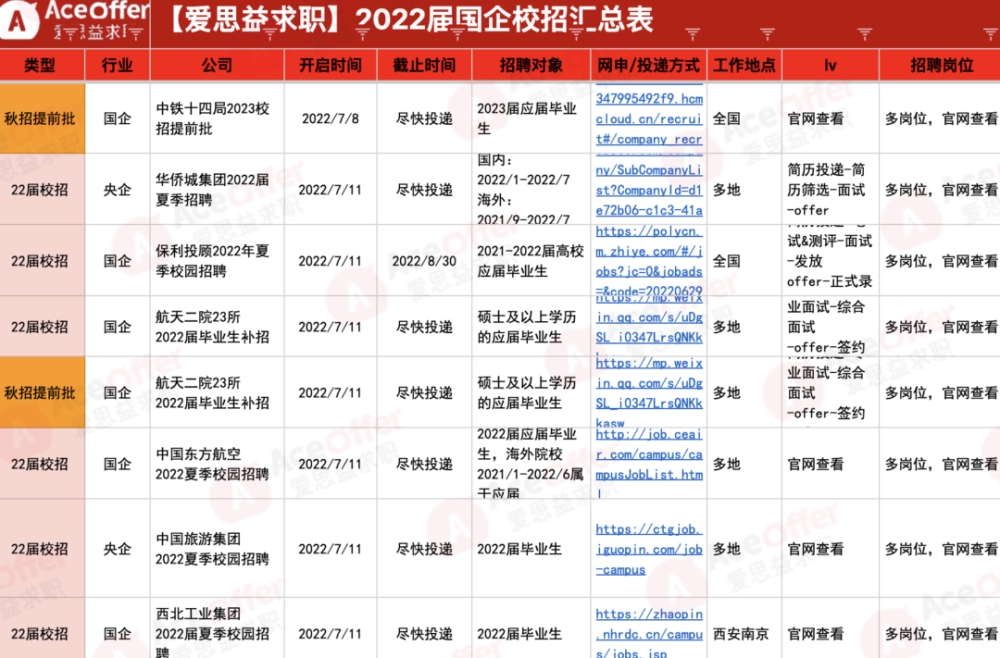Select the 2022/7/11 start date for 华侨城集团
The height and width of the screenshot is (658, 1000).
[x=330, y=190]
